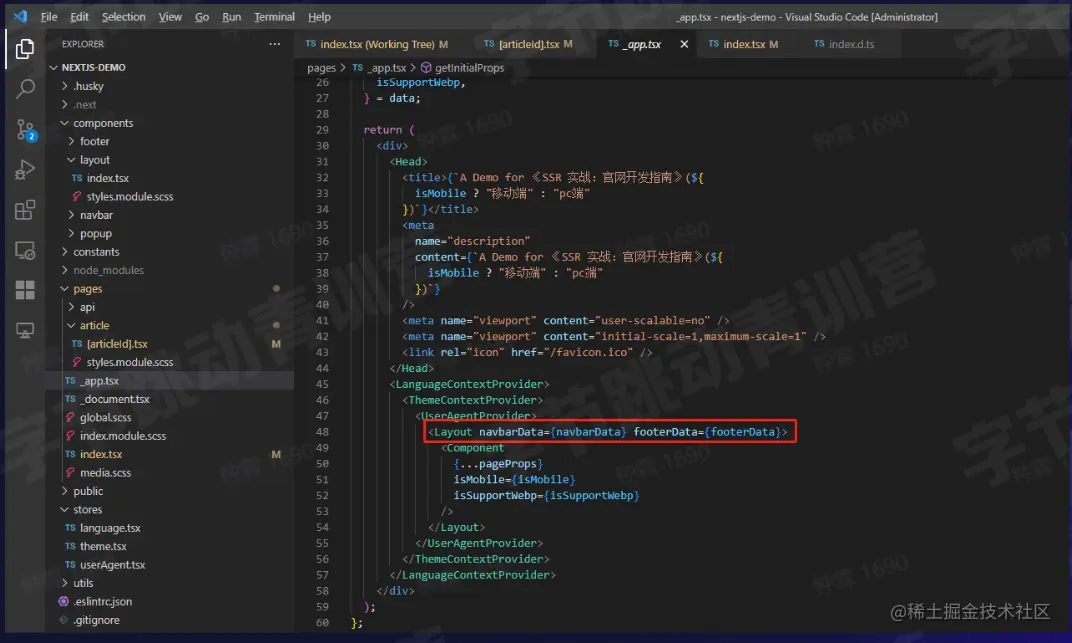The width and height of the screenshot is (1072, 643).
Task: Open the Search view in activity bar
Action: (x=25, y=89)
